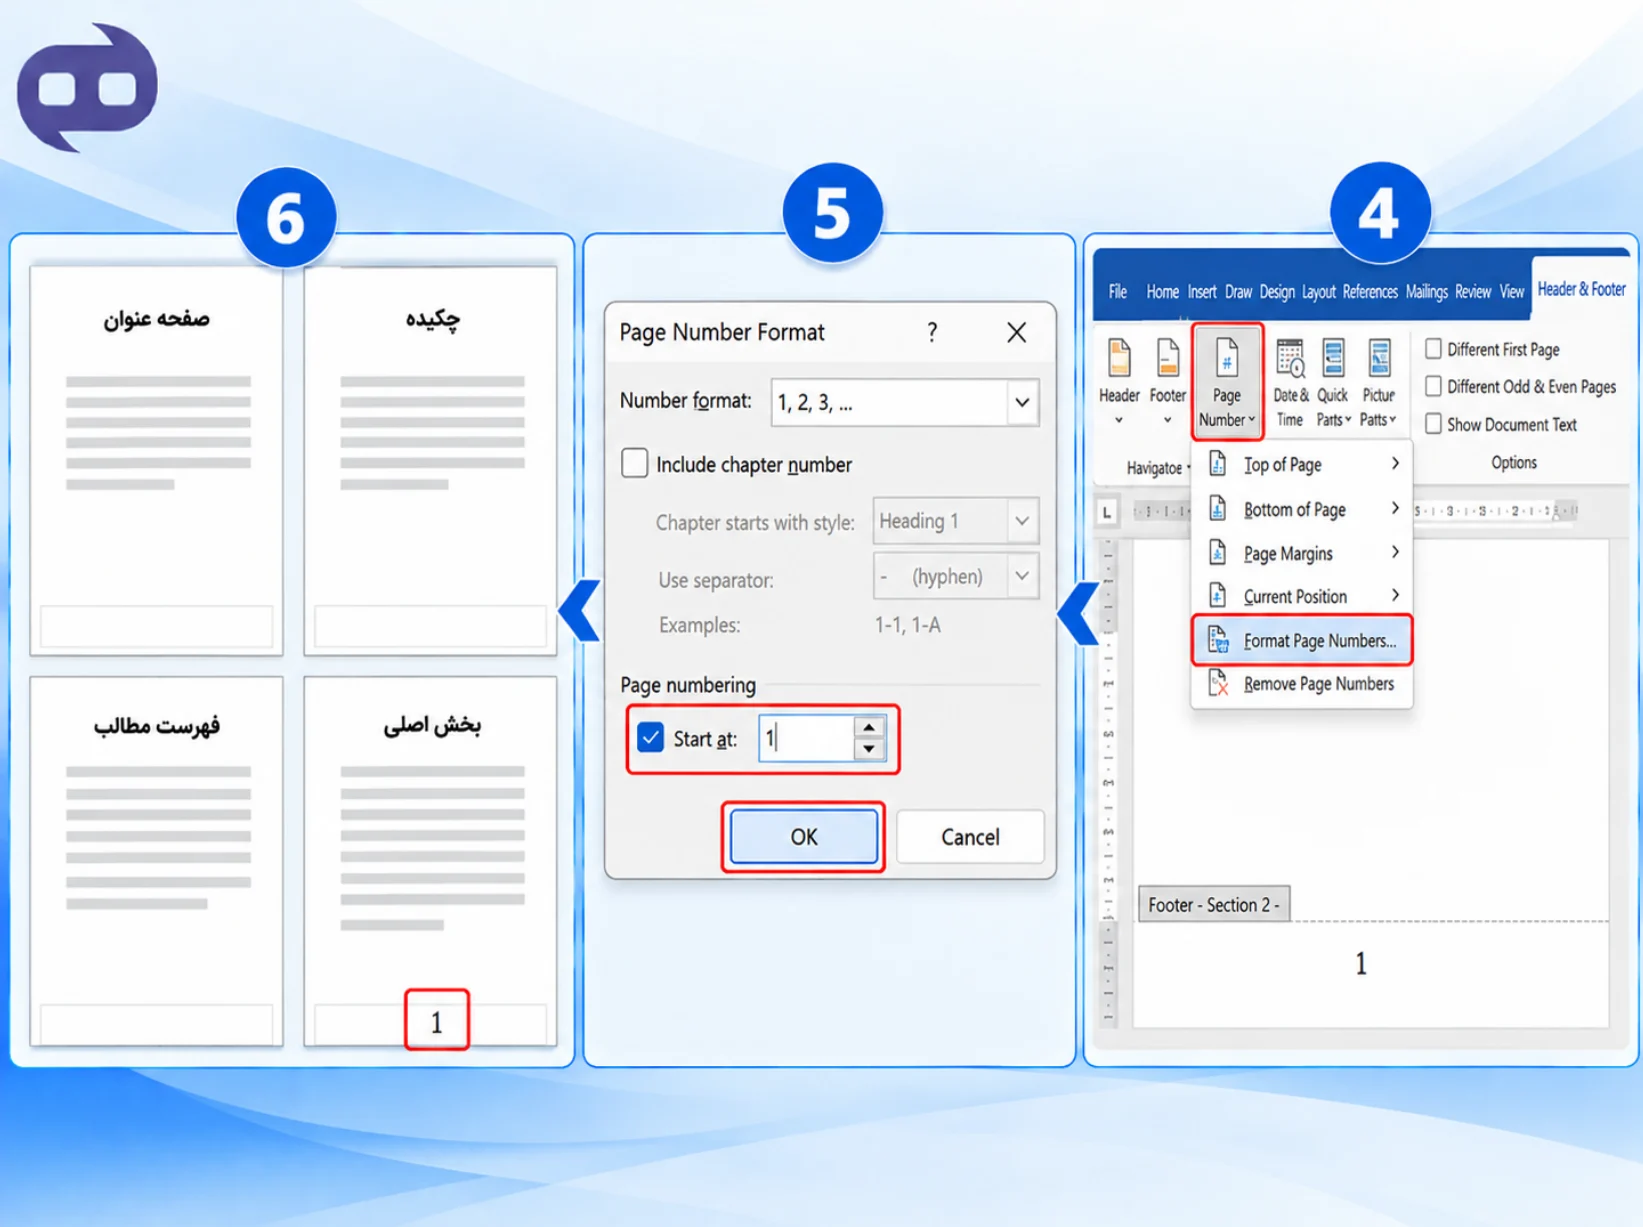Expand the Top of Page submenu
Viewport: 1643px width, 1227px height.
click(1302, 465)
